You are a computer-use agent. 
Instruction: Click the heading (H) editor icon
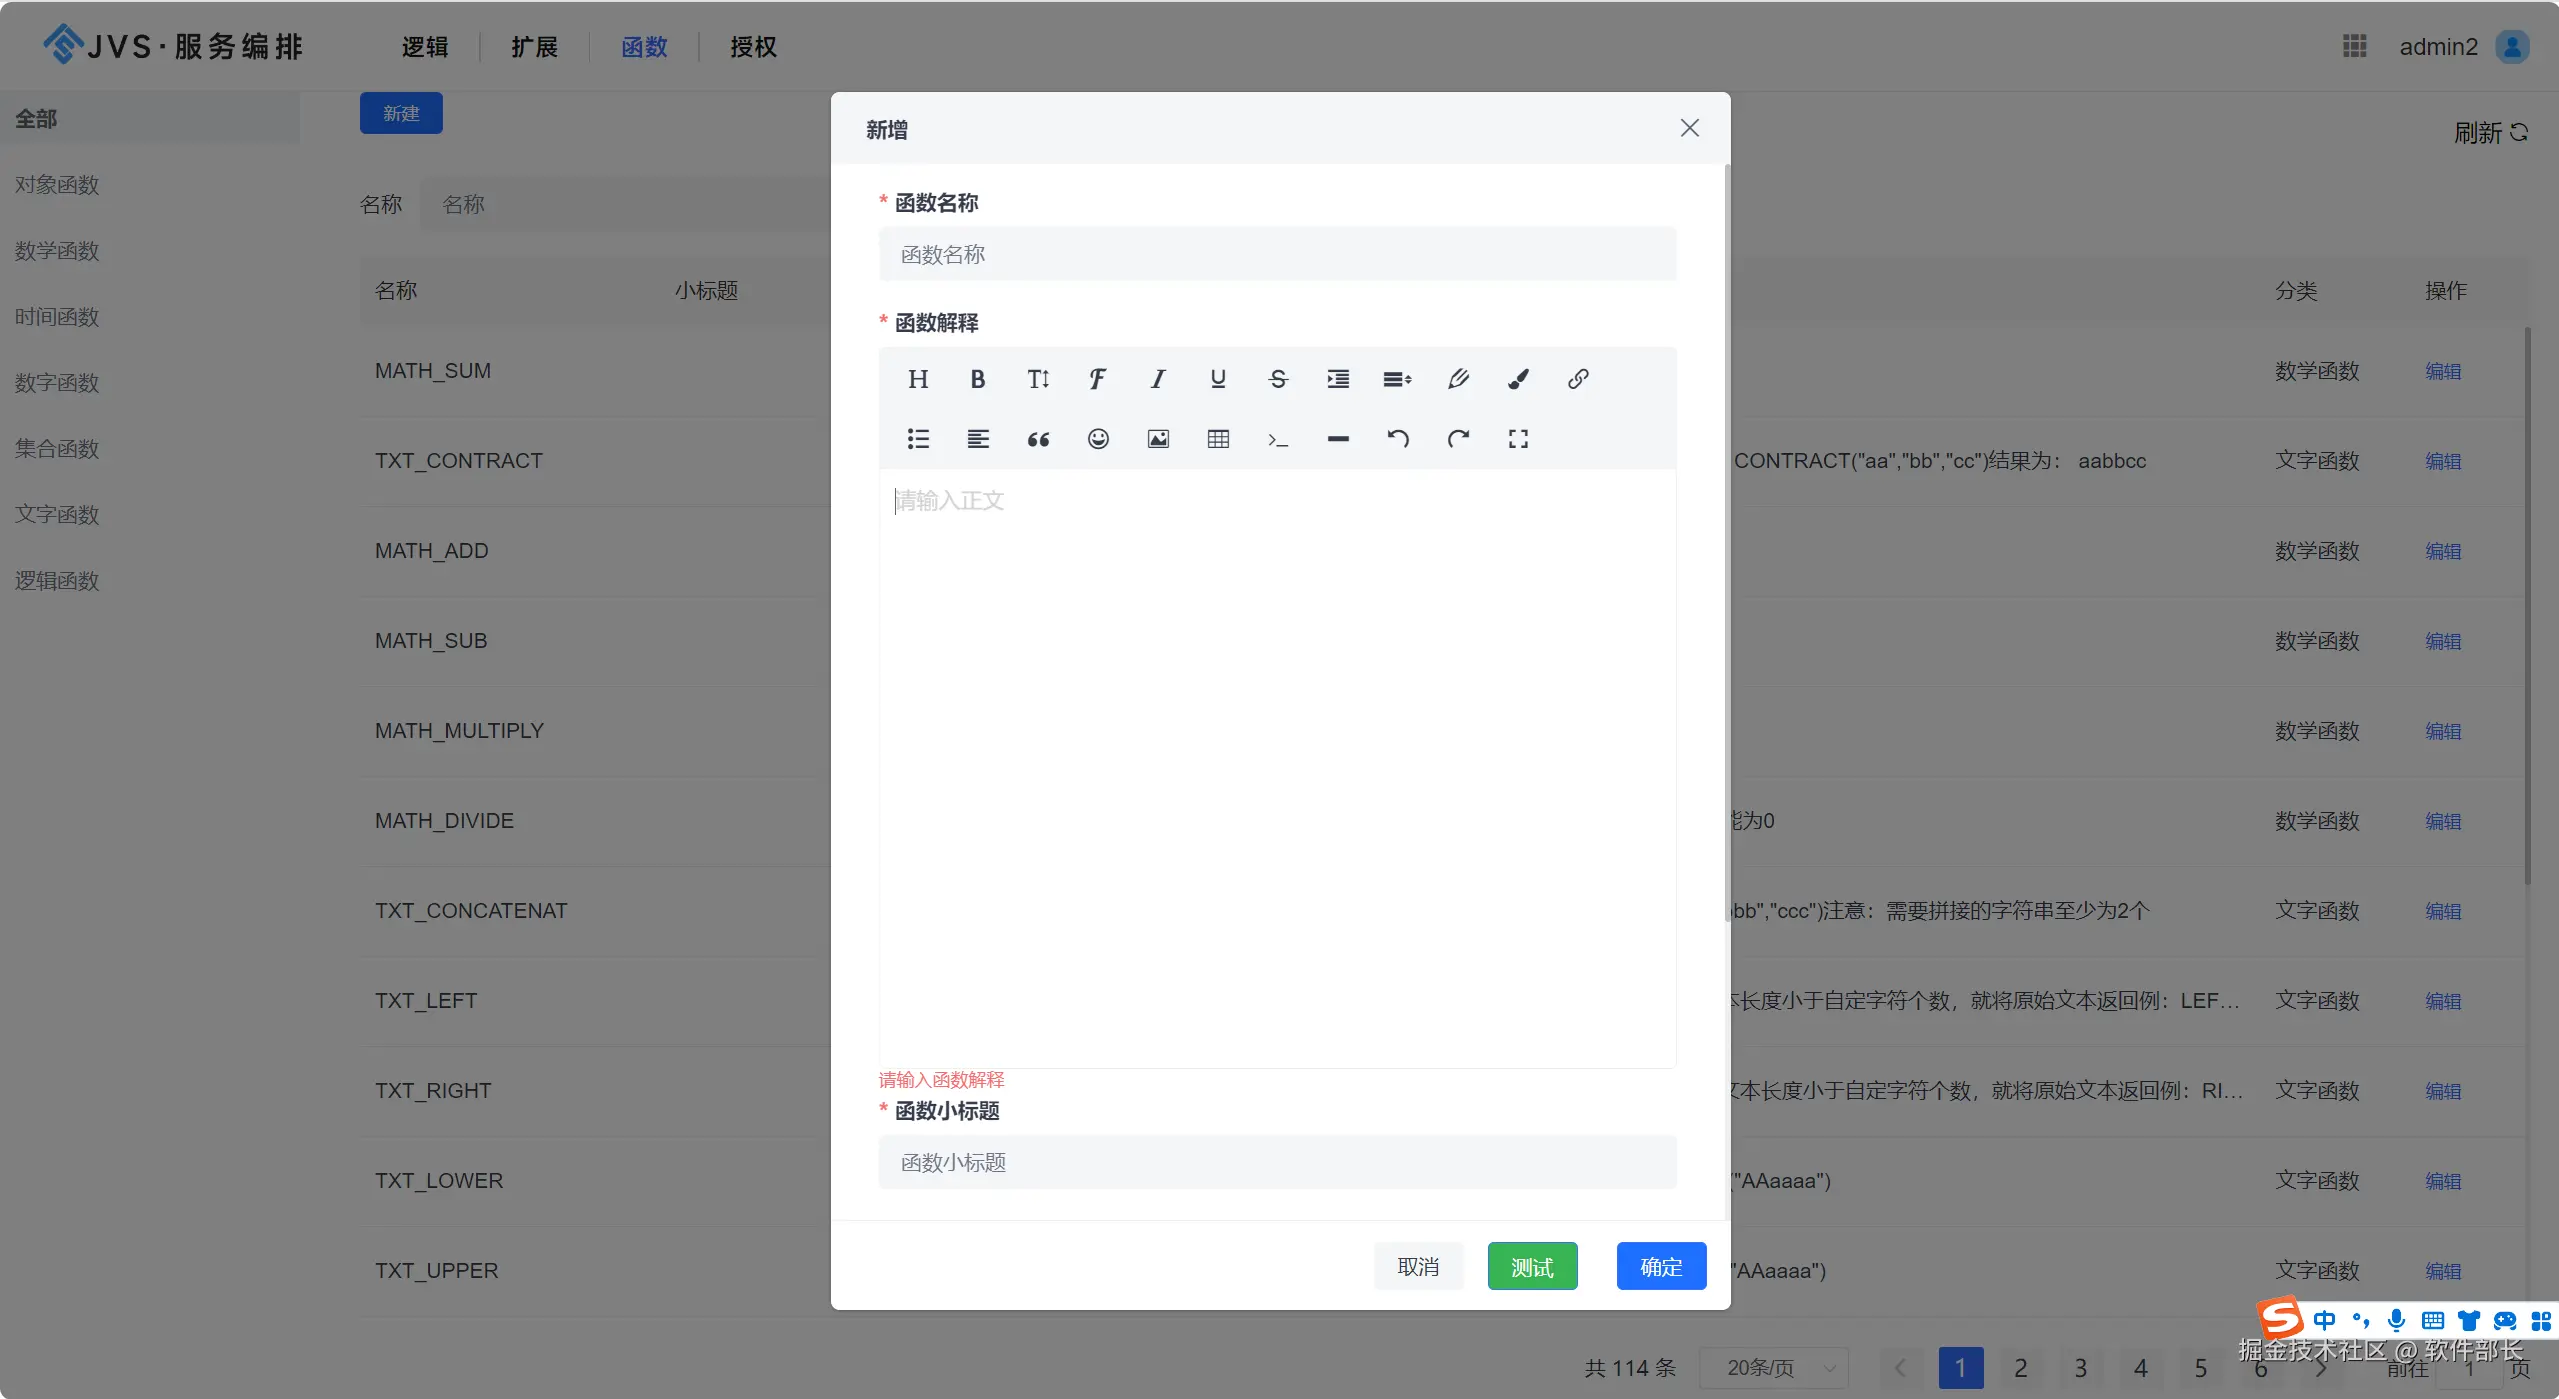pos(918,379)
